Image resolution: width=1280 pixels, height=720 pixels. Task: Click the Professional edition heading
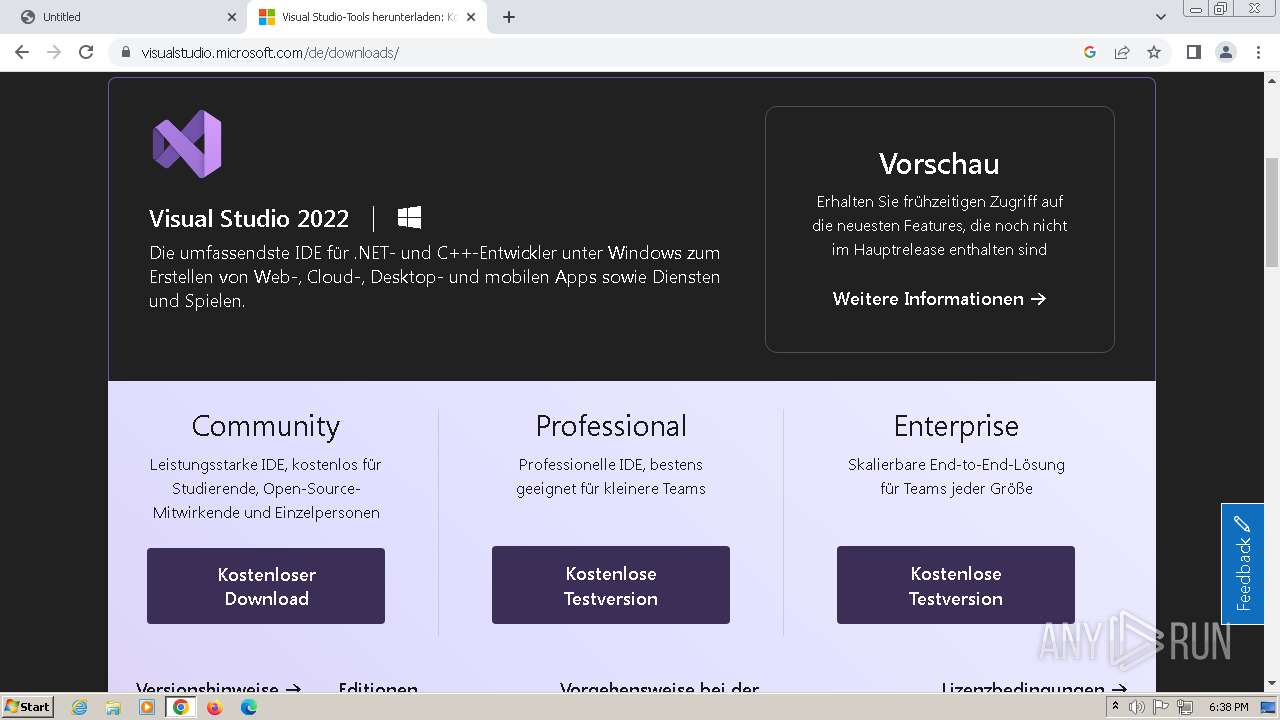(611, 426)
